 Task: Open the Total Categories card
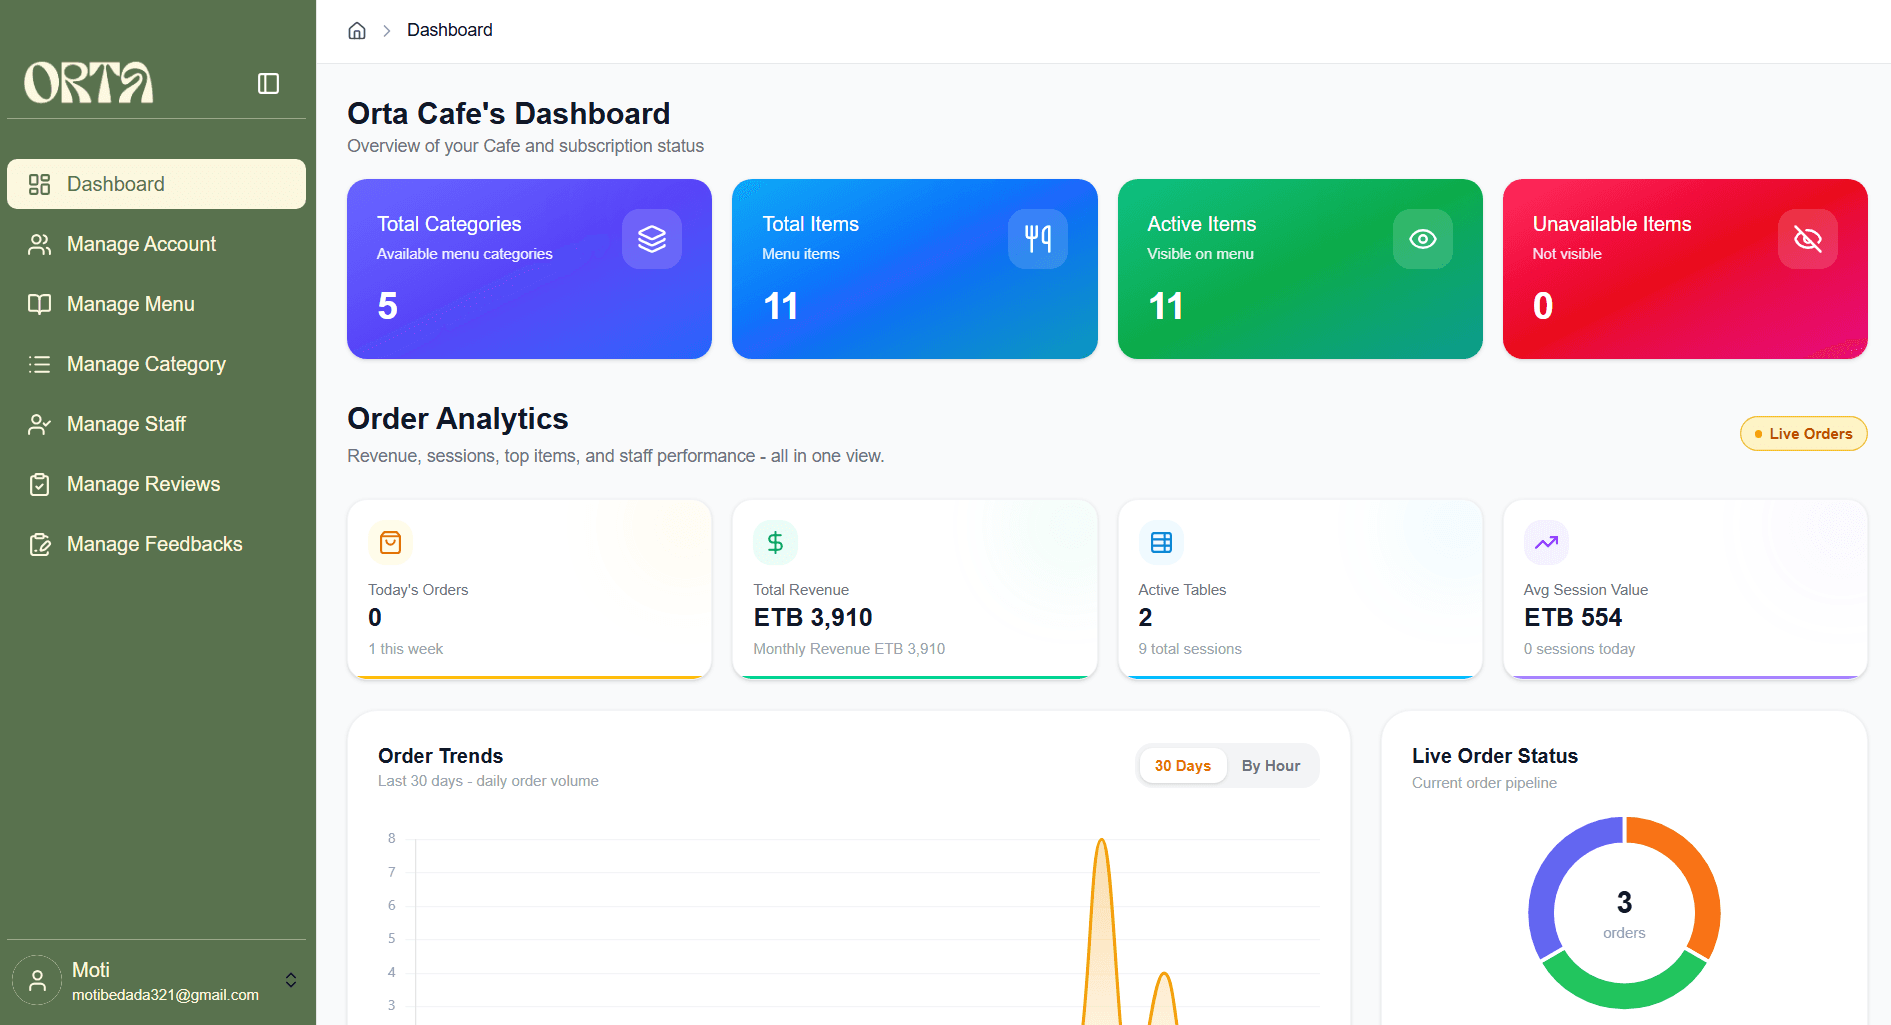pos(529,269)
